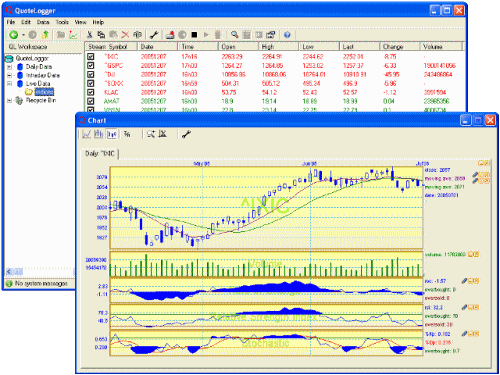Open the Tools menu

point(62,22)
